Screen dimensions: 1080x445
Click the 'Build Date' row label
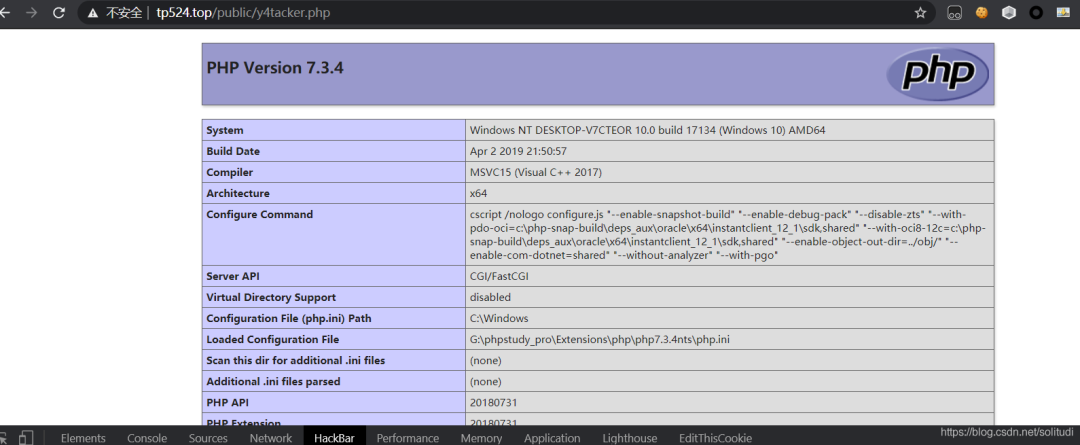tap(233, 152)
